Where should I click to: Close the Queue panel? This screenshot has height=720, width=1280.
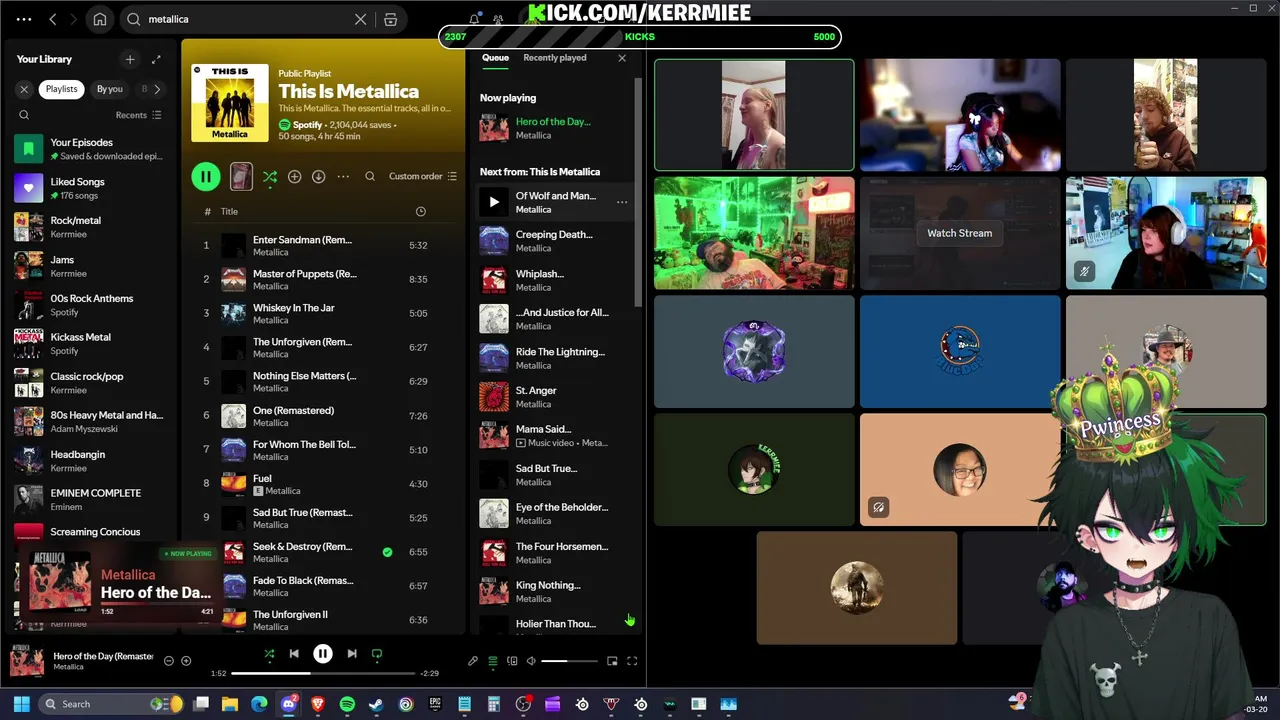622,58
